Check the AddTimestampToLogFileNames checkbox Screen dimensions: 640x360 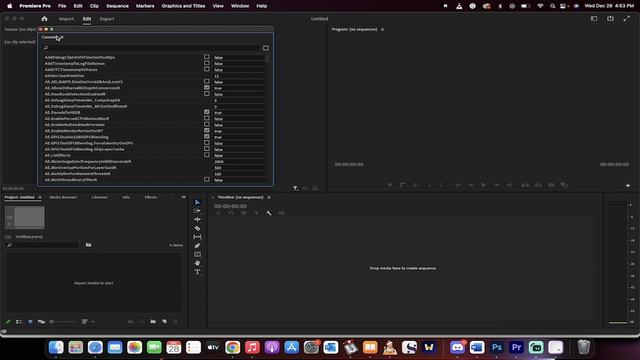tap(207, 63)
